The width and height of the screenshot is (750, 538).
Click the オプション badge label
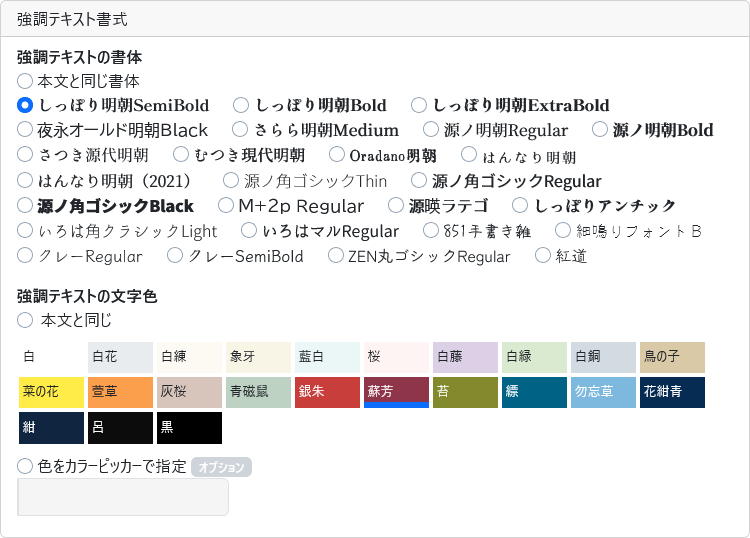click(221, 467)
